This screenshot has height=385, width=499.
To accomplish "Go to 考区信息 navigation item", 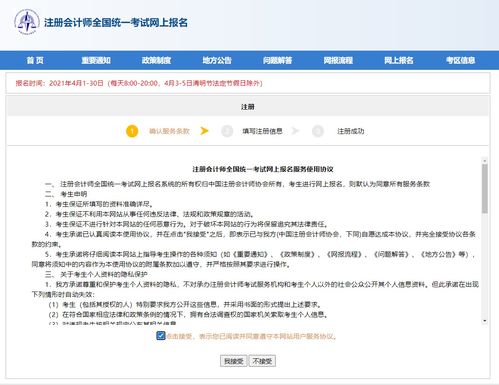I will 461,60.
